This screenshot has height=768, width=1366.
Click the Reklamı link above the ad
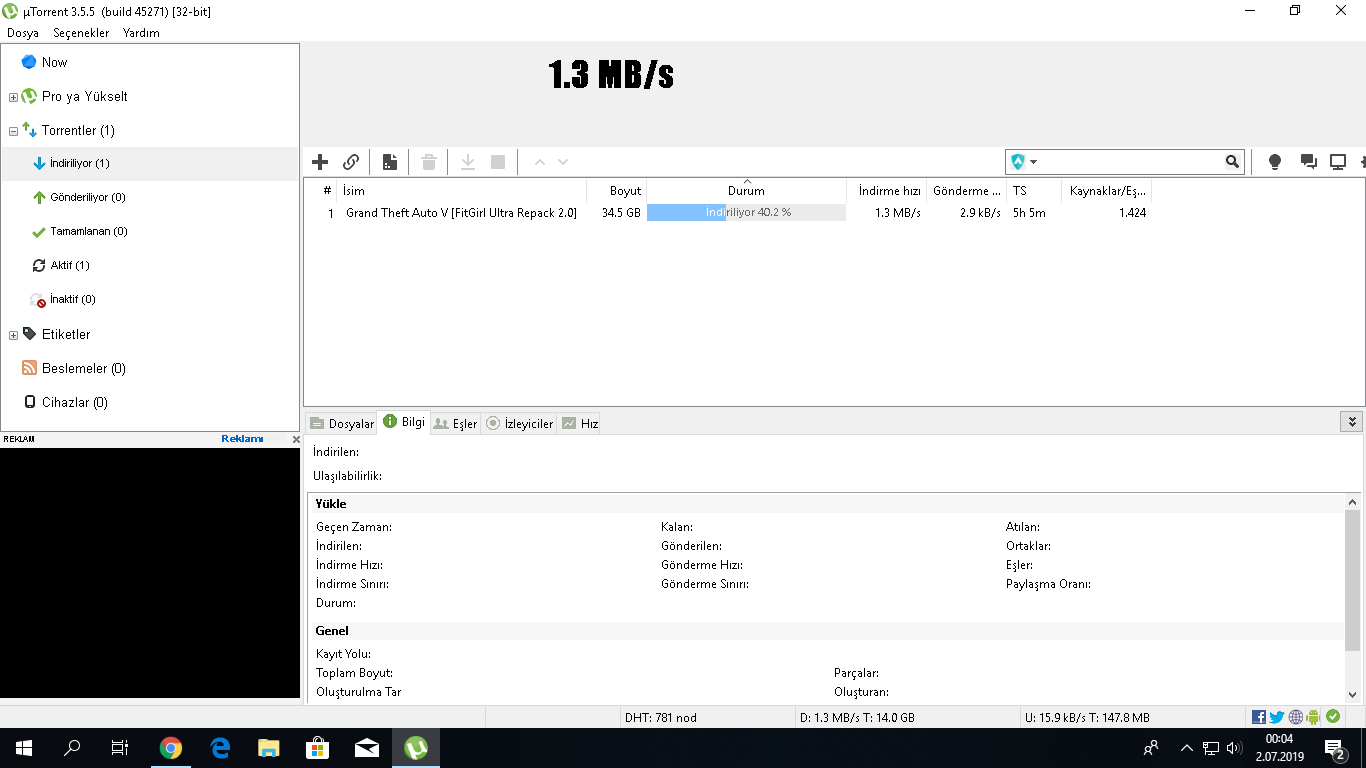242,438
